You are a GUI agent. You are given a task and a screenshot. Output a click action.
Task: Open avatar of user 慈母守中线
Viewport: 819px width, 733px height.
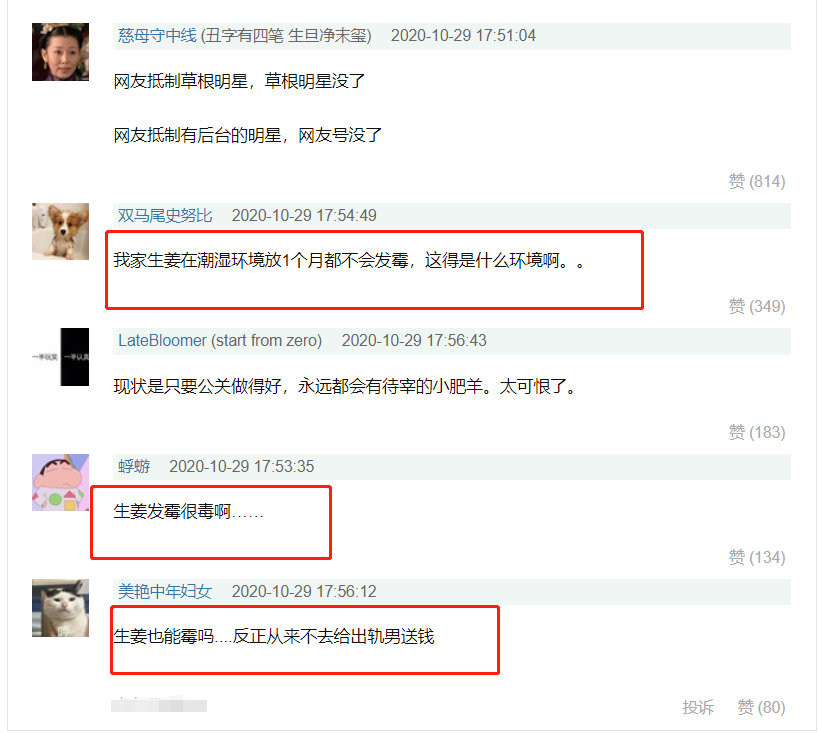61,52
